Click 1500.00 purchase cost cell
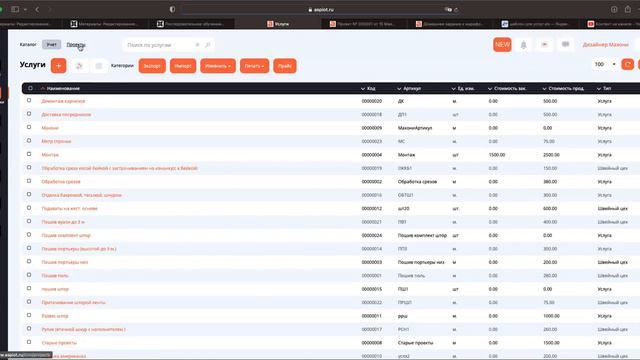Screen dimensions: 640x360 (x=497, y=155)
